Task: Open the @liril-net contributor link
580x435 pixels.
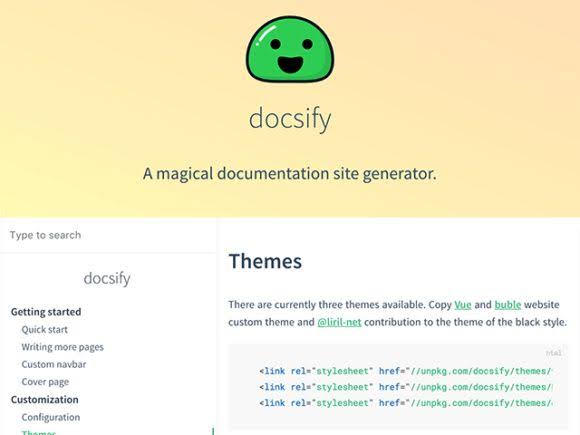Action: [x=339, y=322]
